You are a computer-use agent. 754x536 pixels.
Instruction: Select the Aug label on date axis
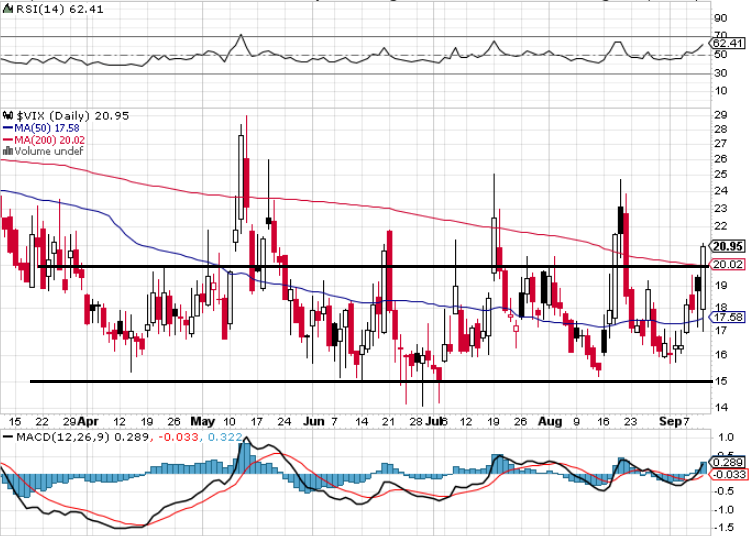[x=550, y=422]
